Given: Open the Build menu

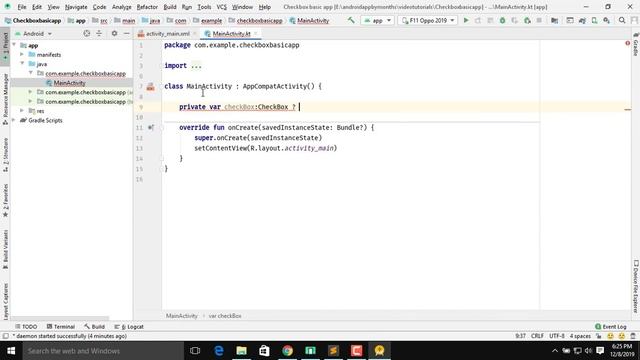Looking at the screenshot, I should click(170, 7).
